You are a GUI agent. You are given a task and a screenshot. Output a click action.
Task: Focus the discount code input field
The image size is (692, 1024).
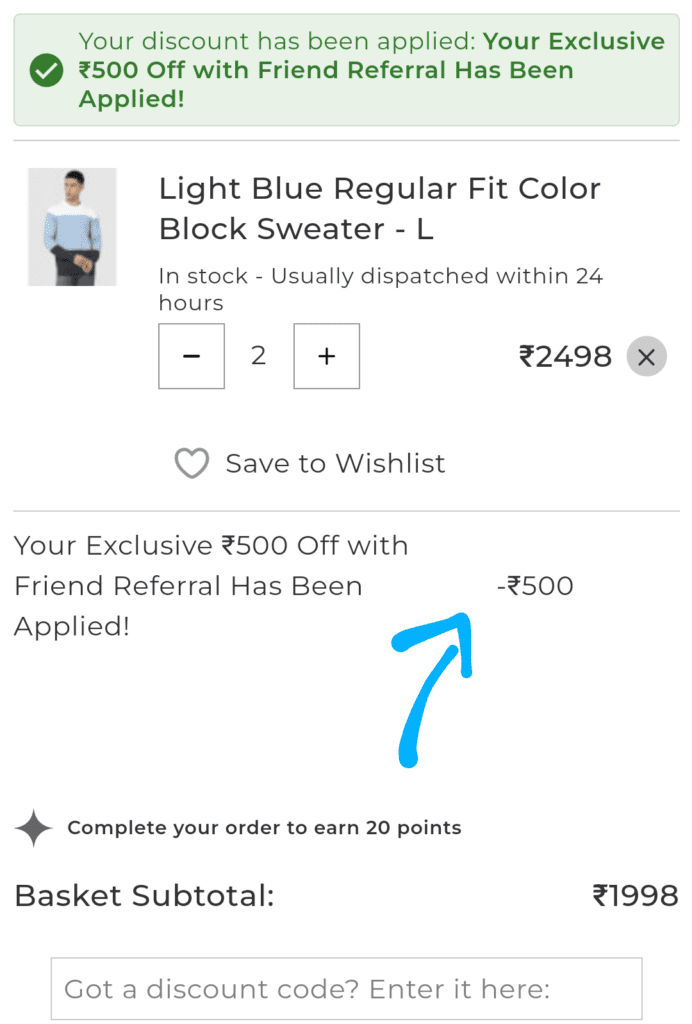(346, 989)
